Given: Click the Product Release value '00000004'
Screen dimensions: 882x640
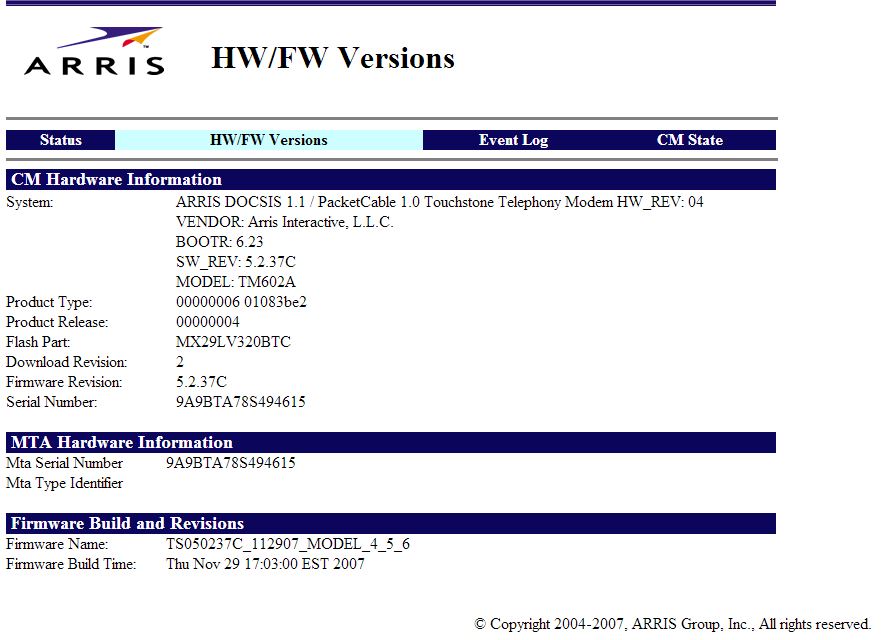Looking at the screenshot, I should point(208,322).
